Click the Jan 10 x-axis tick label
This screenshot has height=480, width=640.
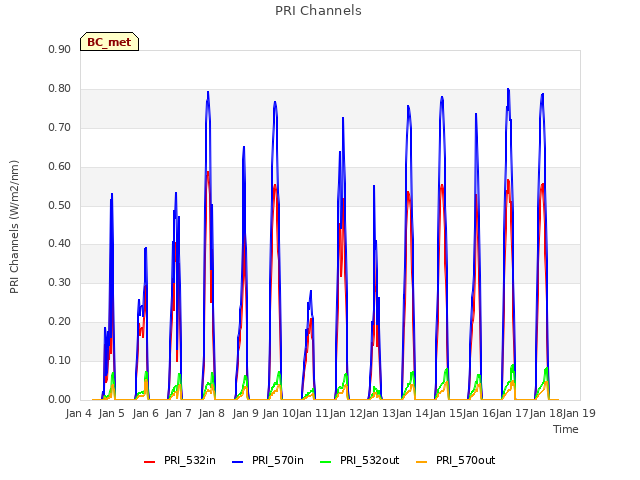point(279,413)
